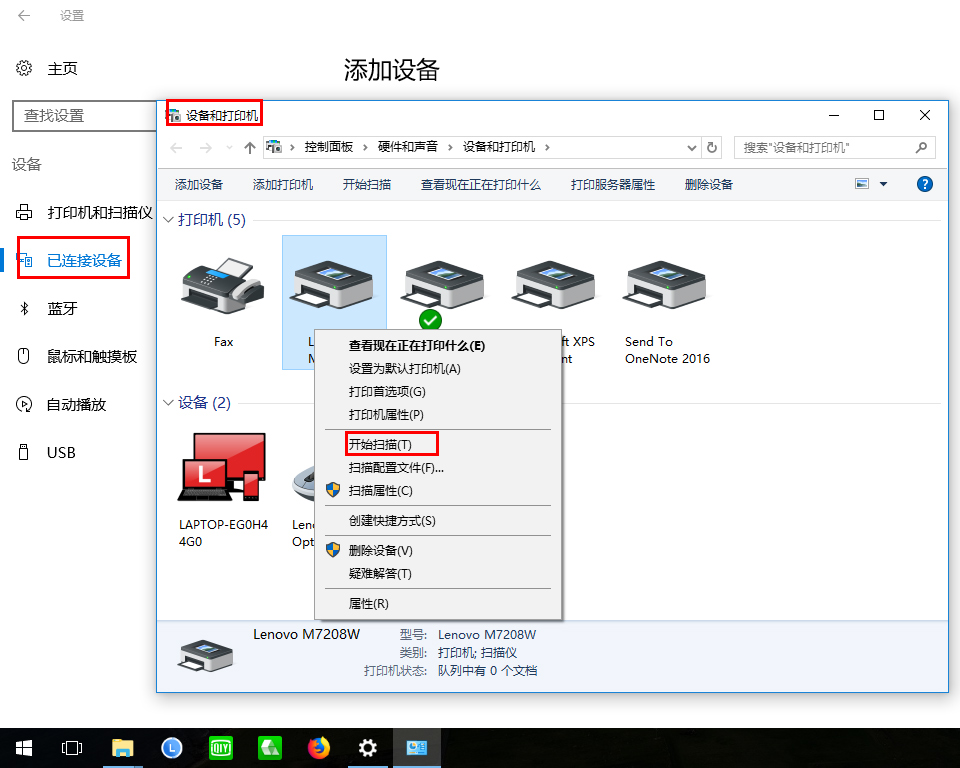Image resolution: width=960 pixels, height=768 pixels.
Task: Click 控制面板 breadcrumb in address bar
Action: point(329,147)
